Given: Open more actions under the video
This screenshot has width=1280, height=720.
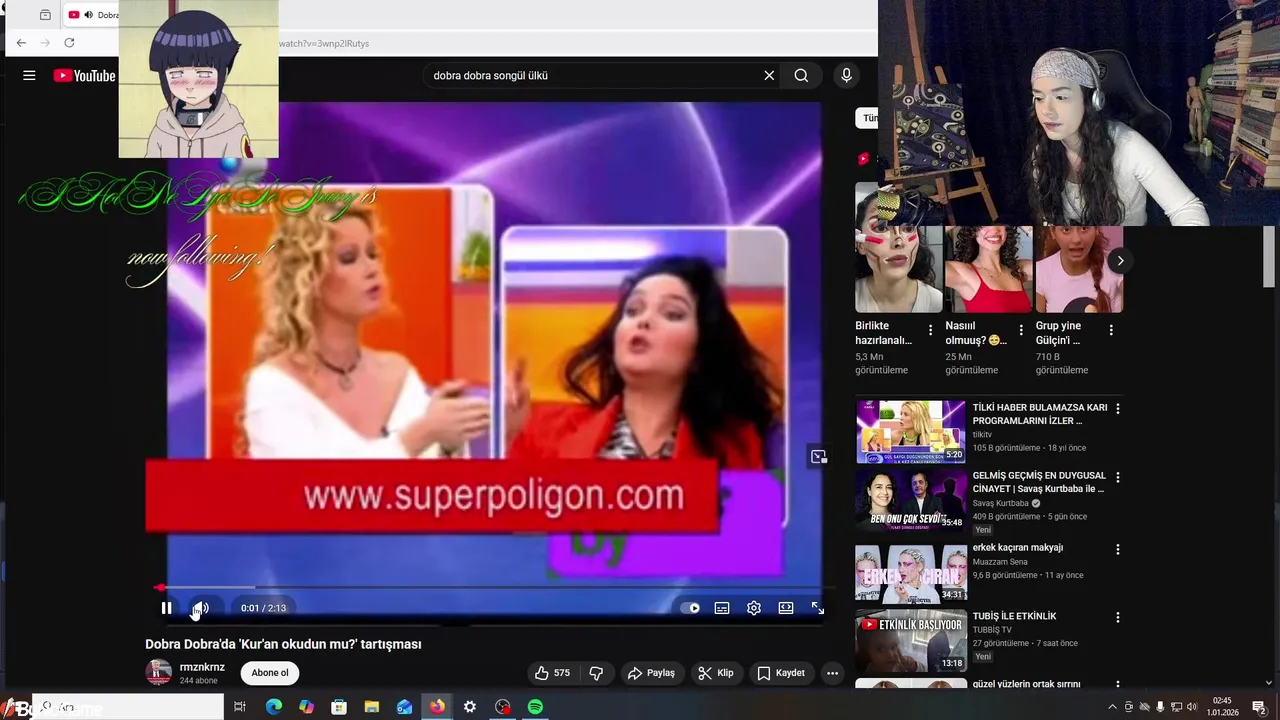Looking at the screenshot, I should pyautogui.click(x=832, y=673).
